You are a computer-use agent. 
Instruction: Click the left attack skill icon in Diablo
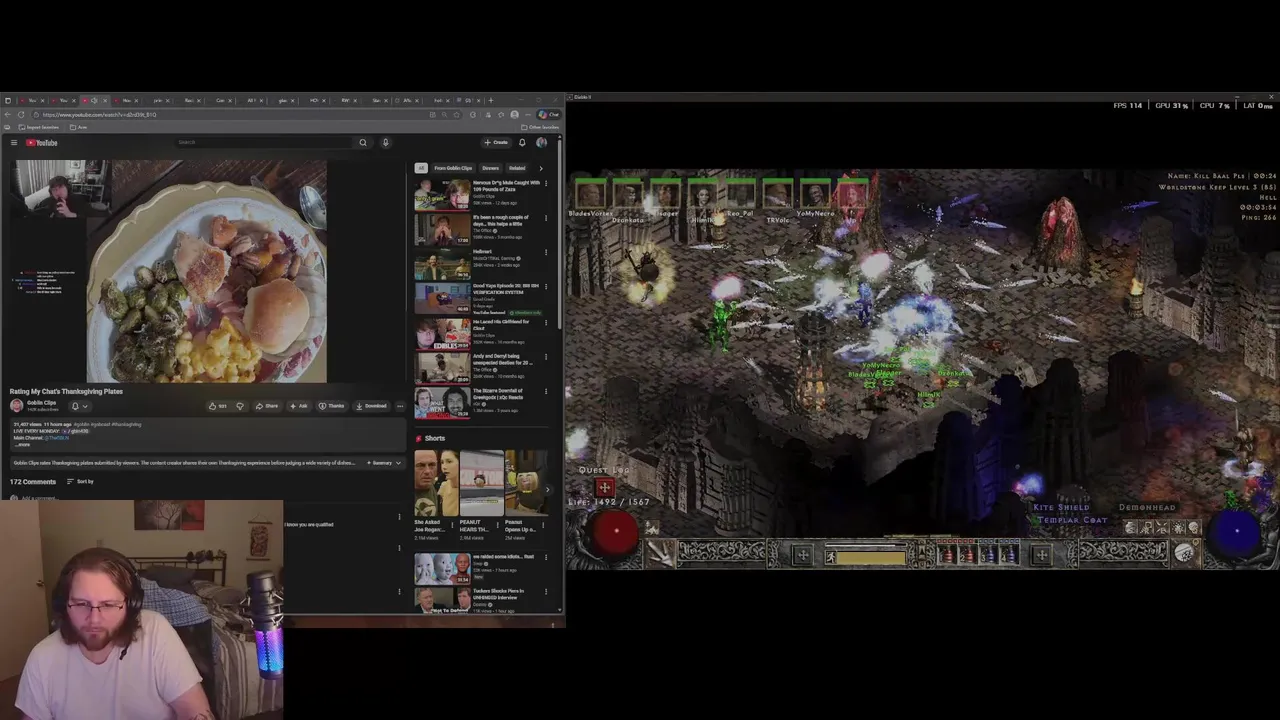[659, 553]
